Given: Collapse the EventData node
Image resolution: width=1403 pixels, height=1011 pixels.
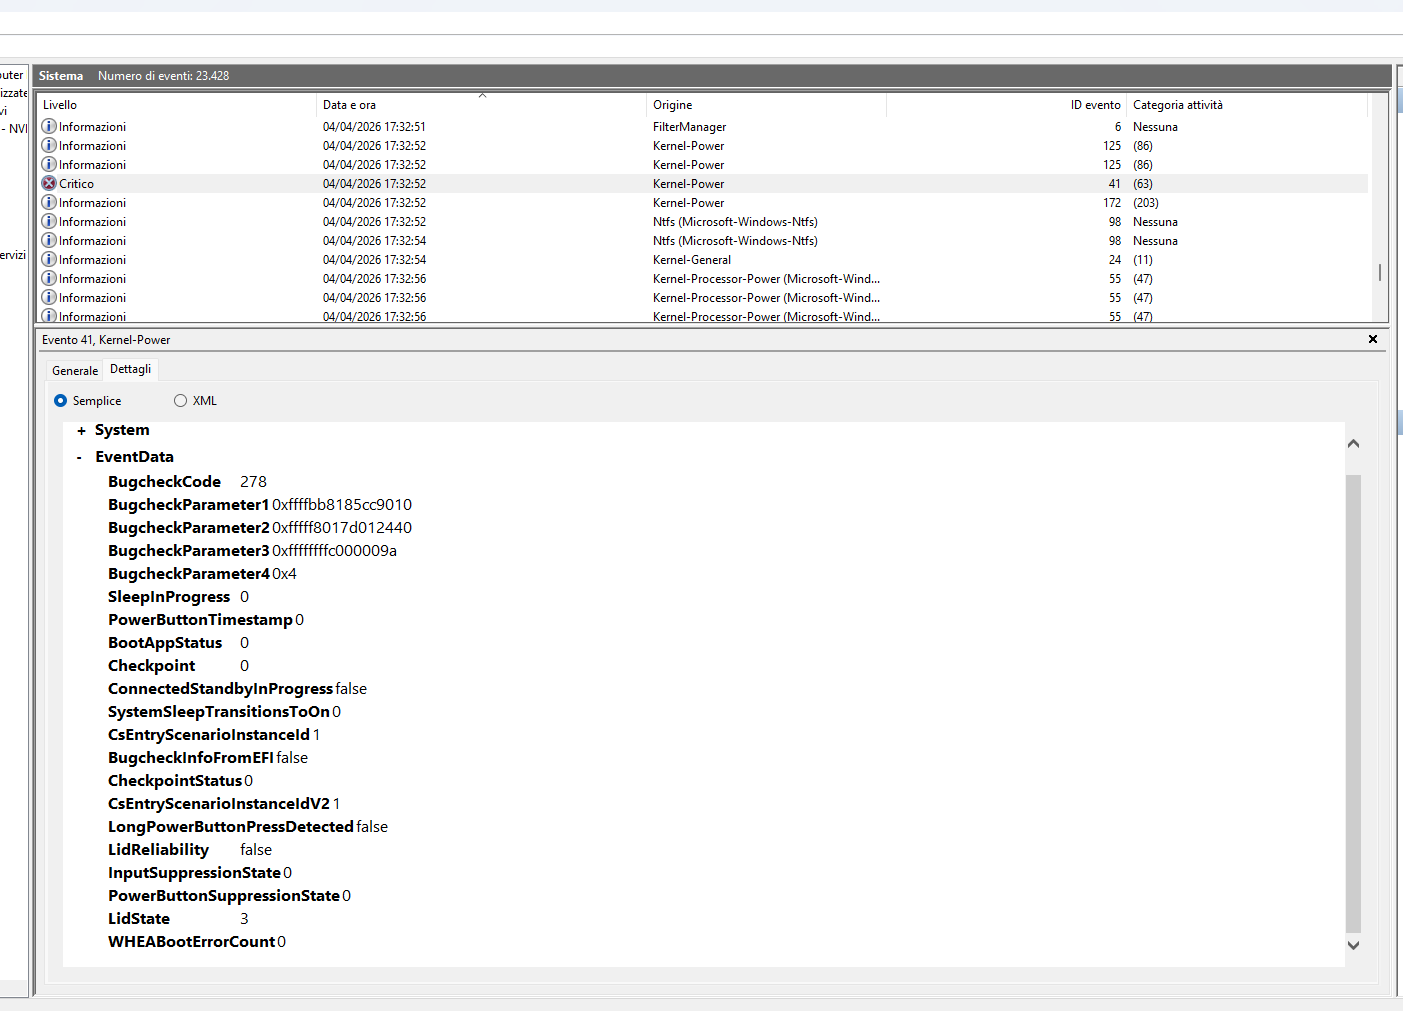Looking at the screenshot, I should click(80, 458).
